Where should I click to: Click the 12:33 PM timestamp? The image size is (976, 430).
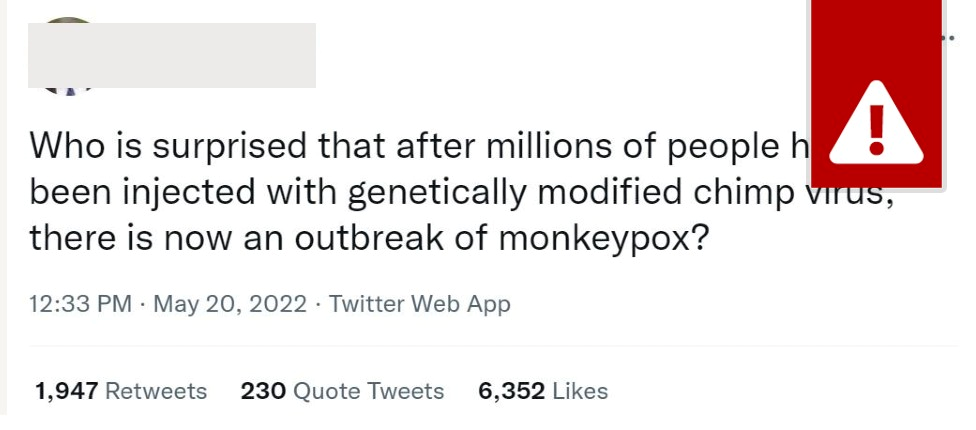tap(80, 304)
